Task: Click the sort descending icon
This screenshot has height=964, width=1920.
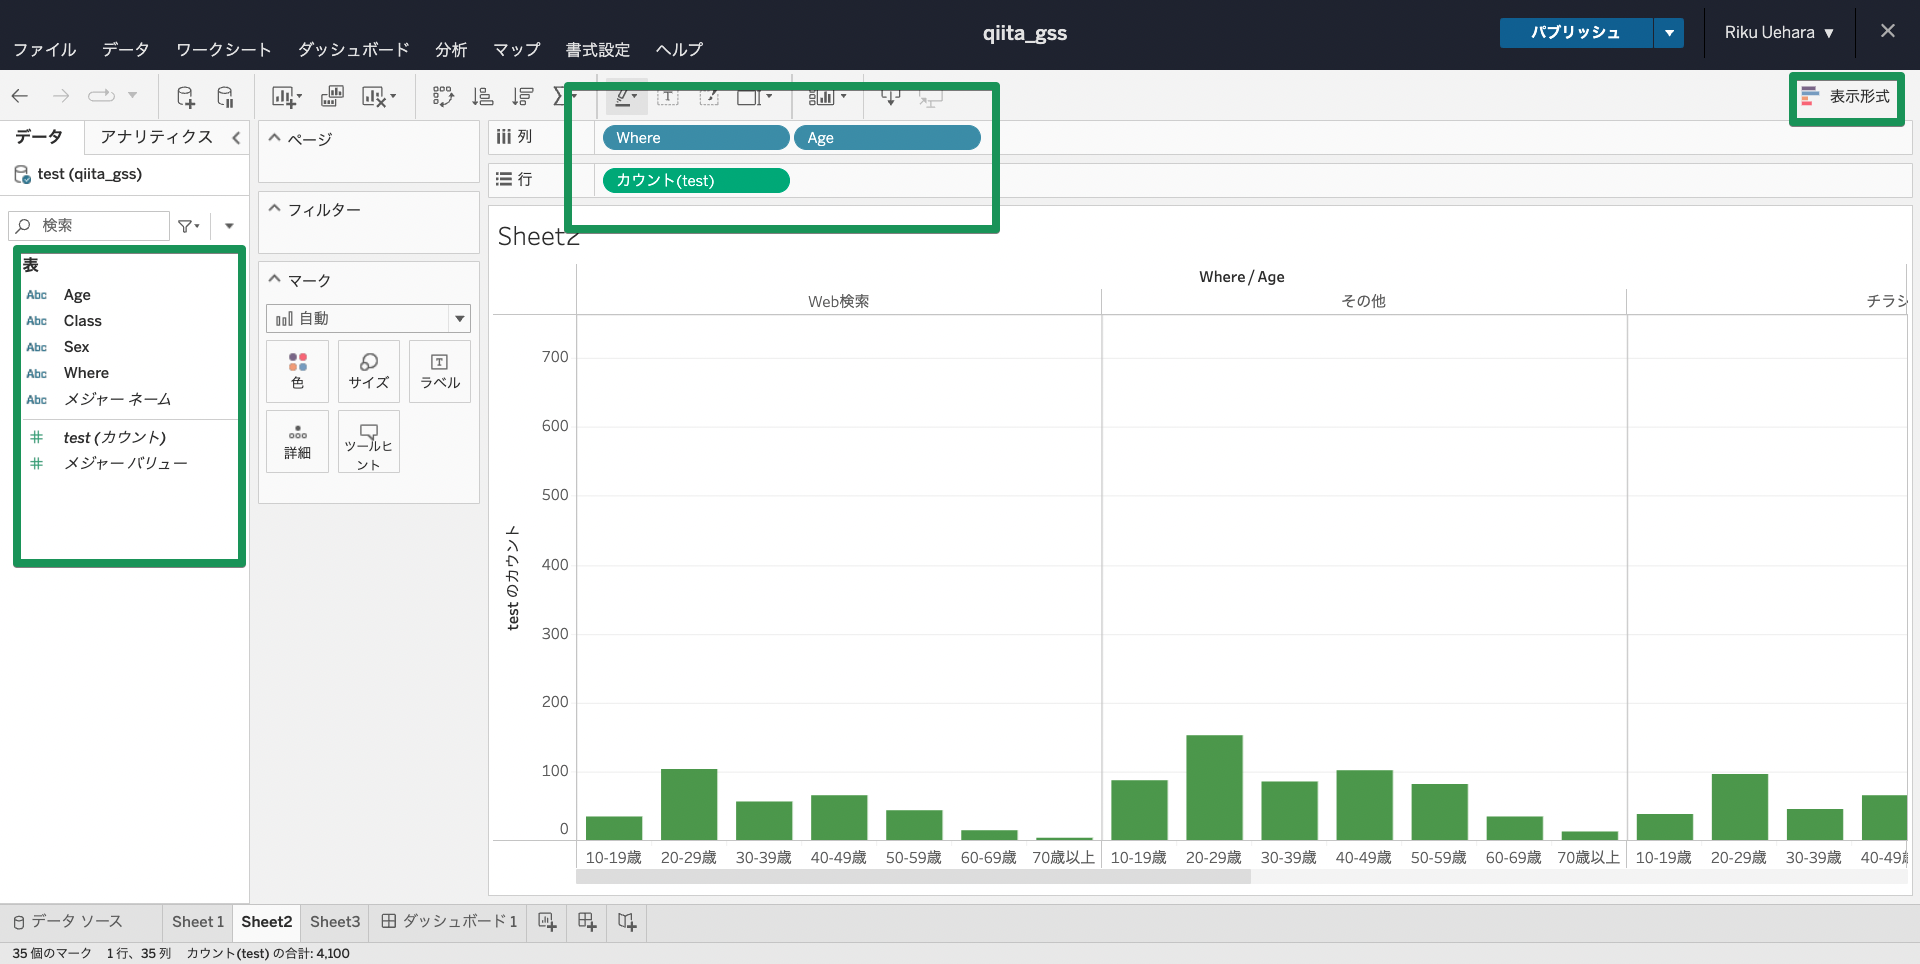Action: (523, 96)
